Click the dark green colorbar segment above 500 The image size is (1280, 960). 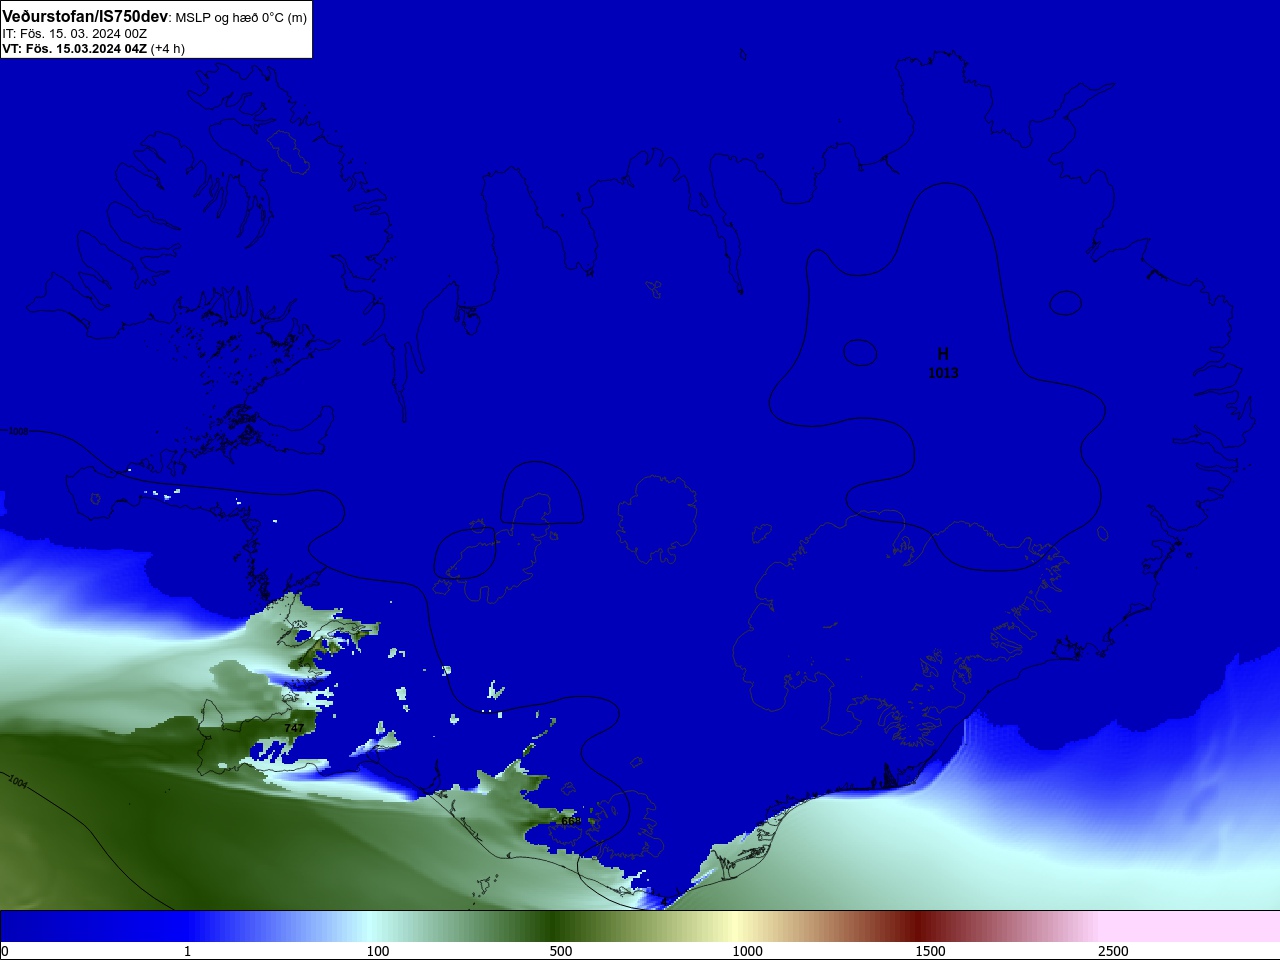pos(552,926)
